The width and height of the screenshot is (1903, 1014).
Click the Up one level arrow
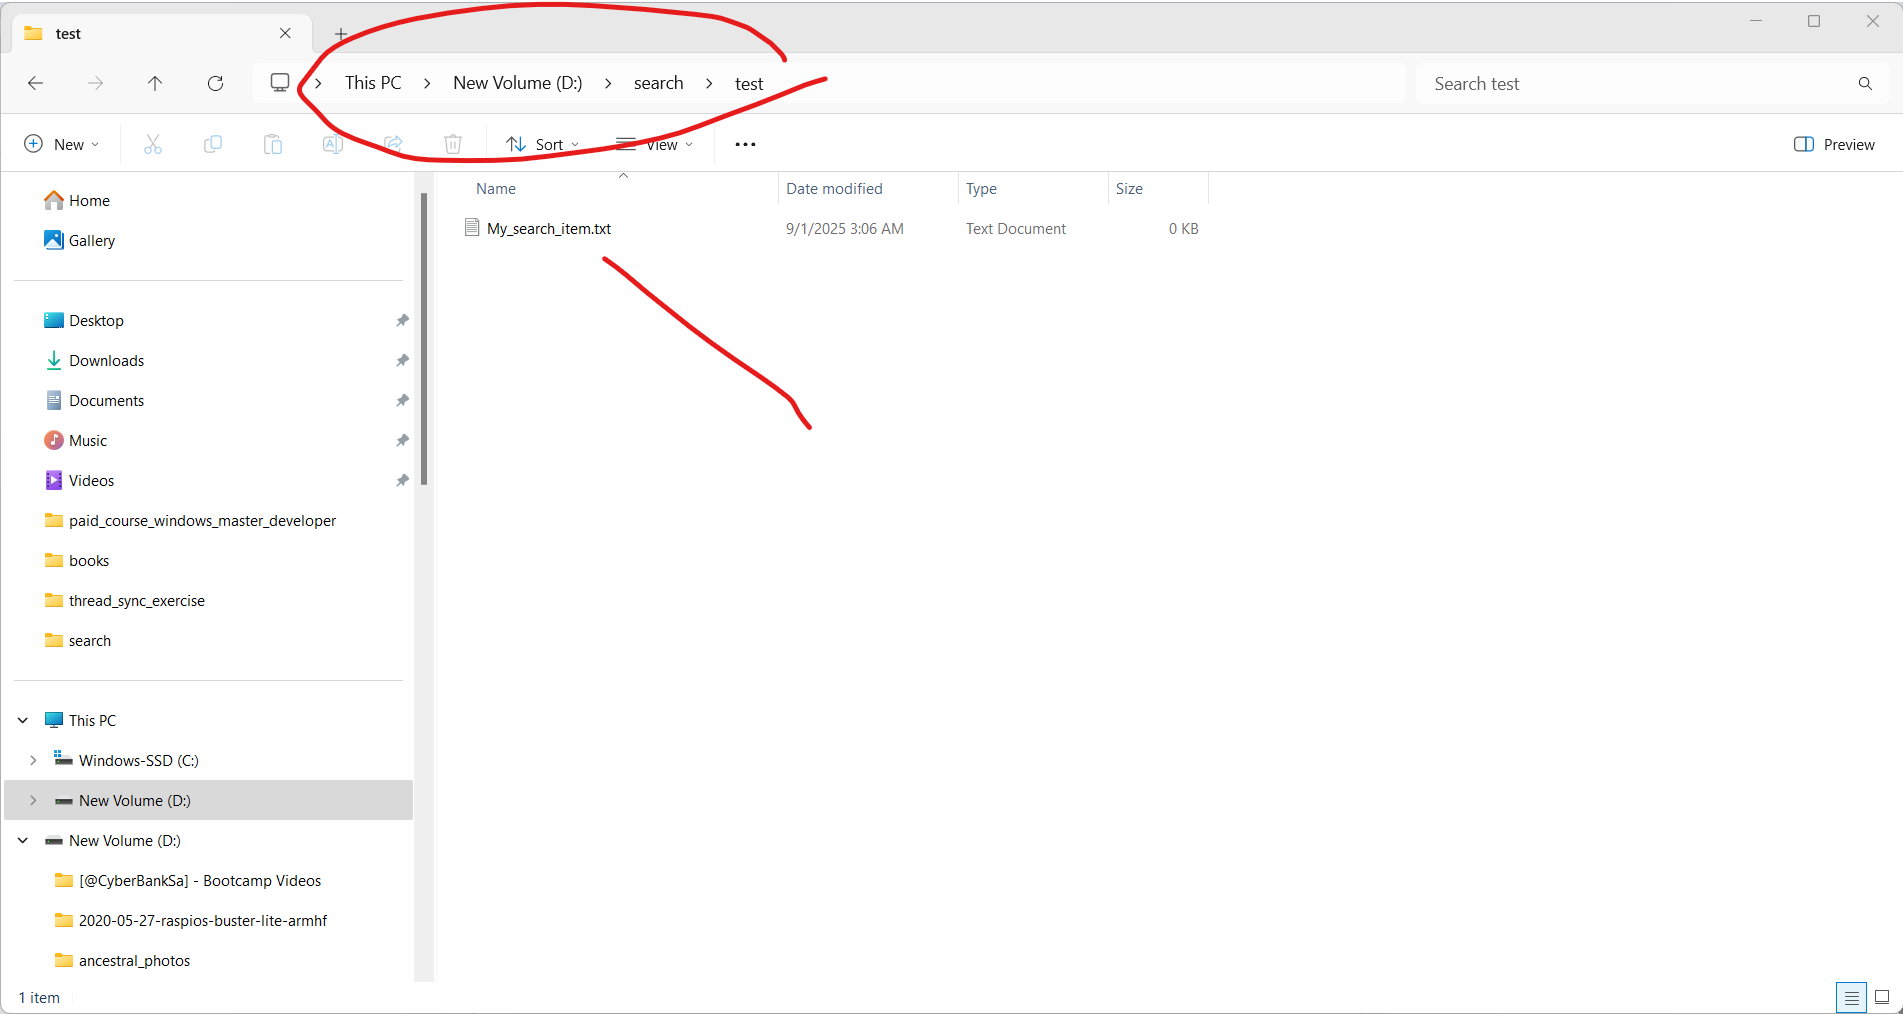(x=155, y=83)
